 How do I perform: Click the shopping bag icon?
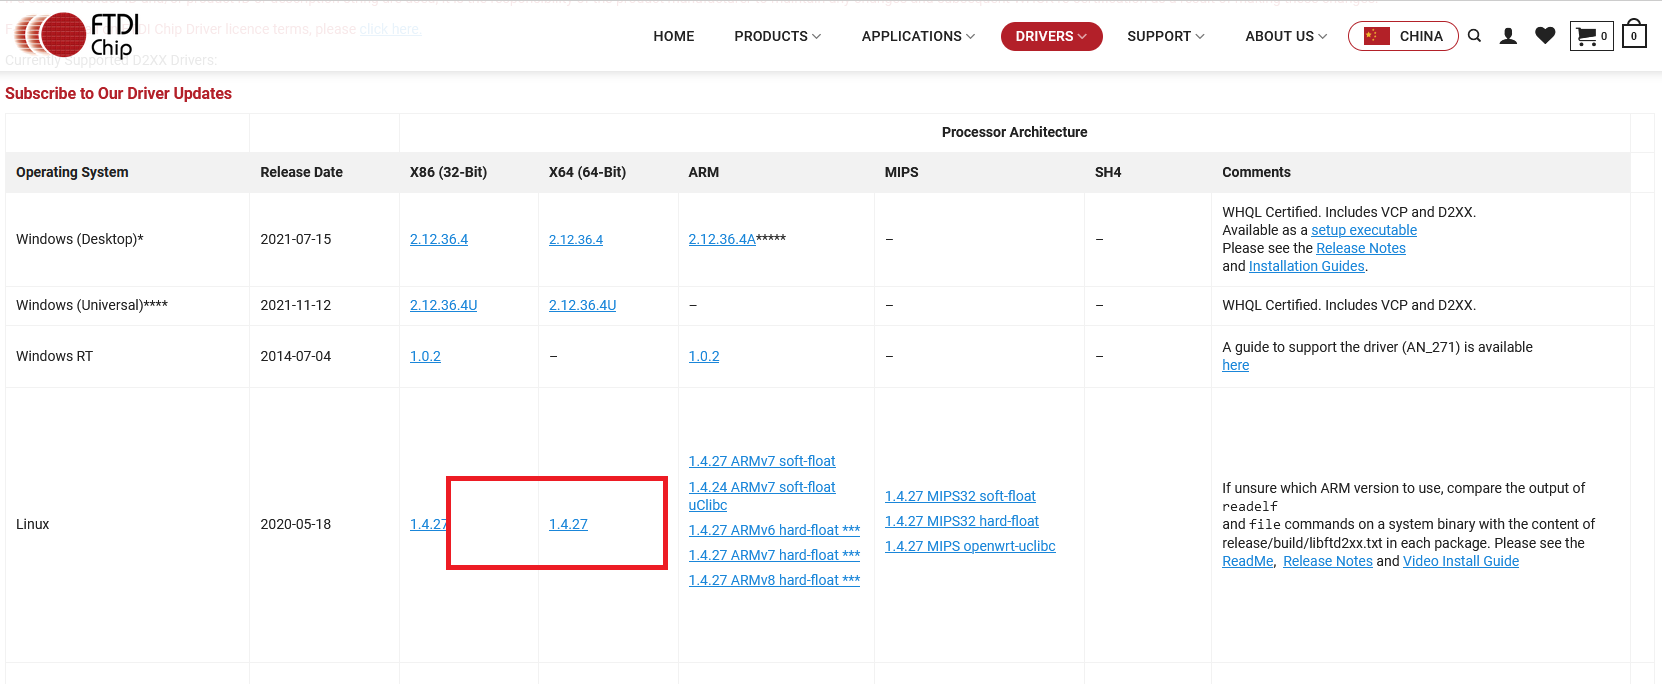(x=1634, y=34)
